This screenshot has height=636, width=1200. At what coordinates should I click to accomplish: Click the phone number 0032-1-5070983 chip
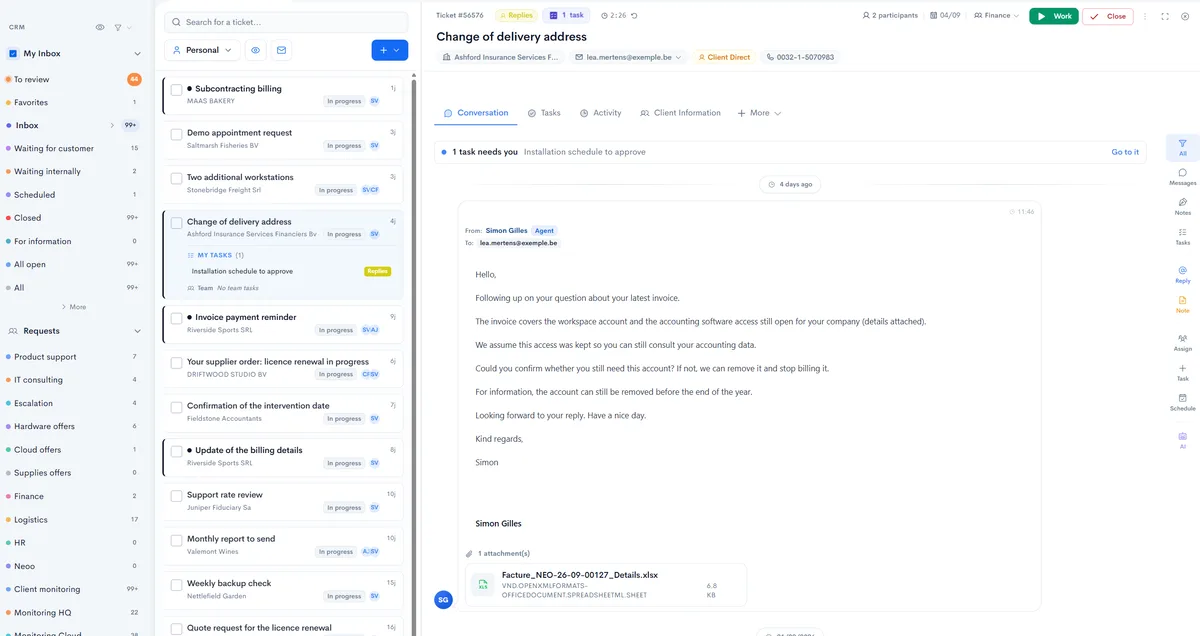(800, 57)
